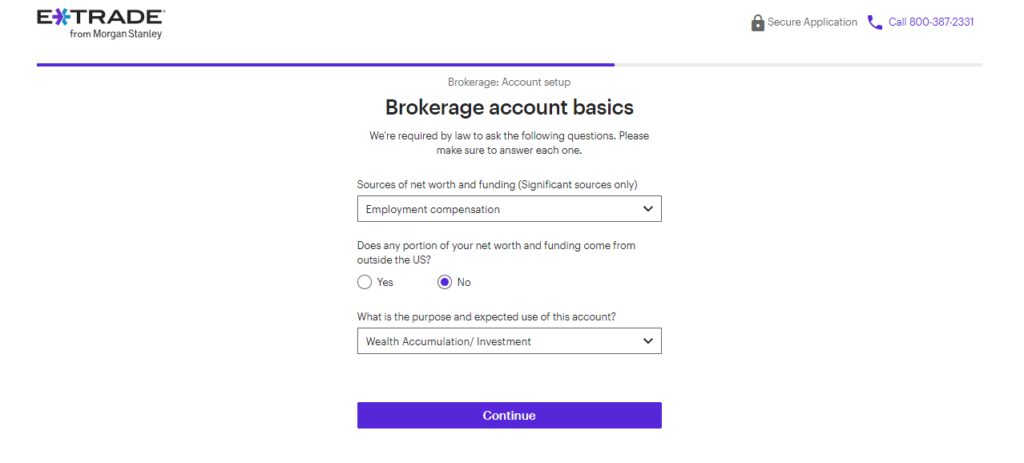
Task: Click the 'Secure Application' text
Action: [x=812, y=22]
